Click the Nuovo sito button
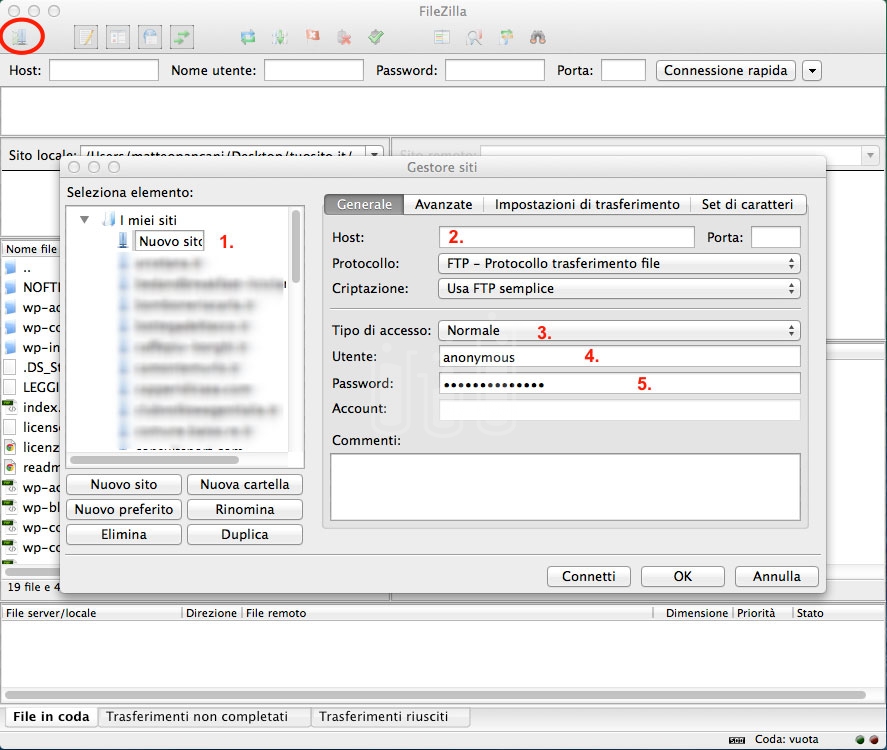 pos(124,485)
